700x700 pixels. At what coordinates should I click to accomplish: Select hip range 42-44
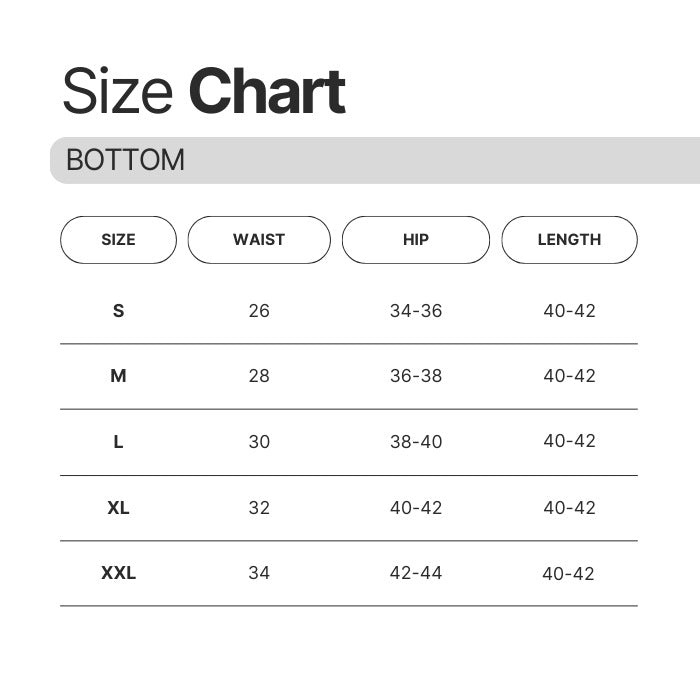click(x=416, y=573)
